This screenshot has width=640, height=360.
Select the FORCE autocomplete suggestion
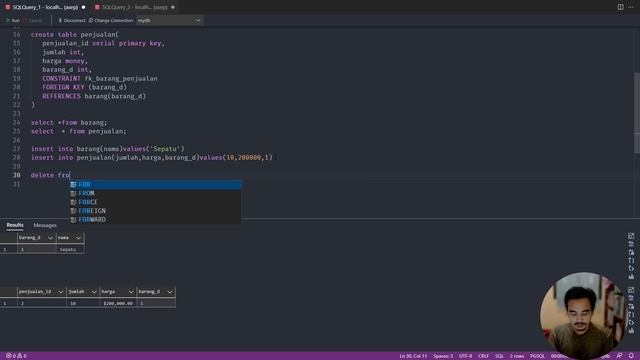(x=155, y=202)
